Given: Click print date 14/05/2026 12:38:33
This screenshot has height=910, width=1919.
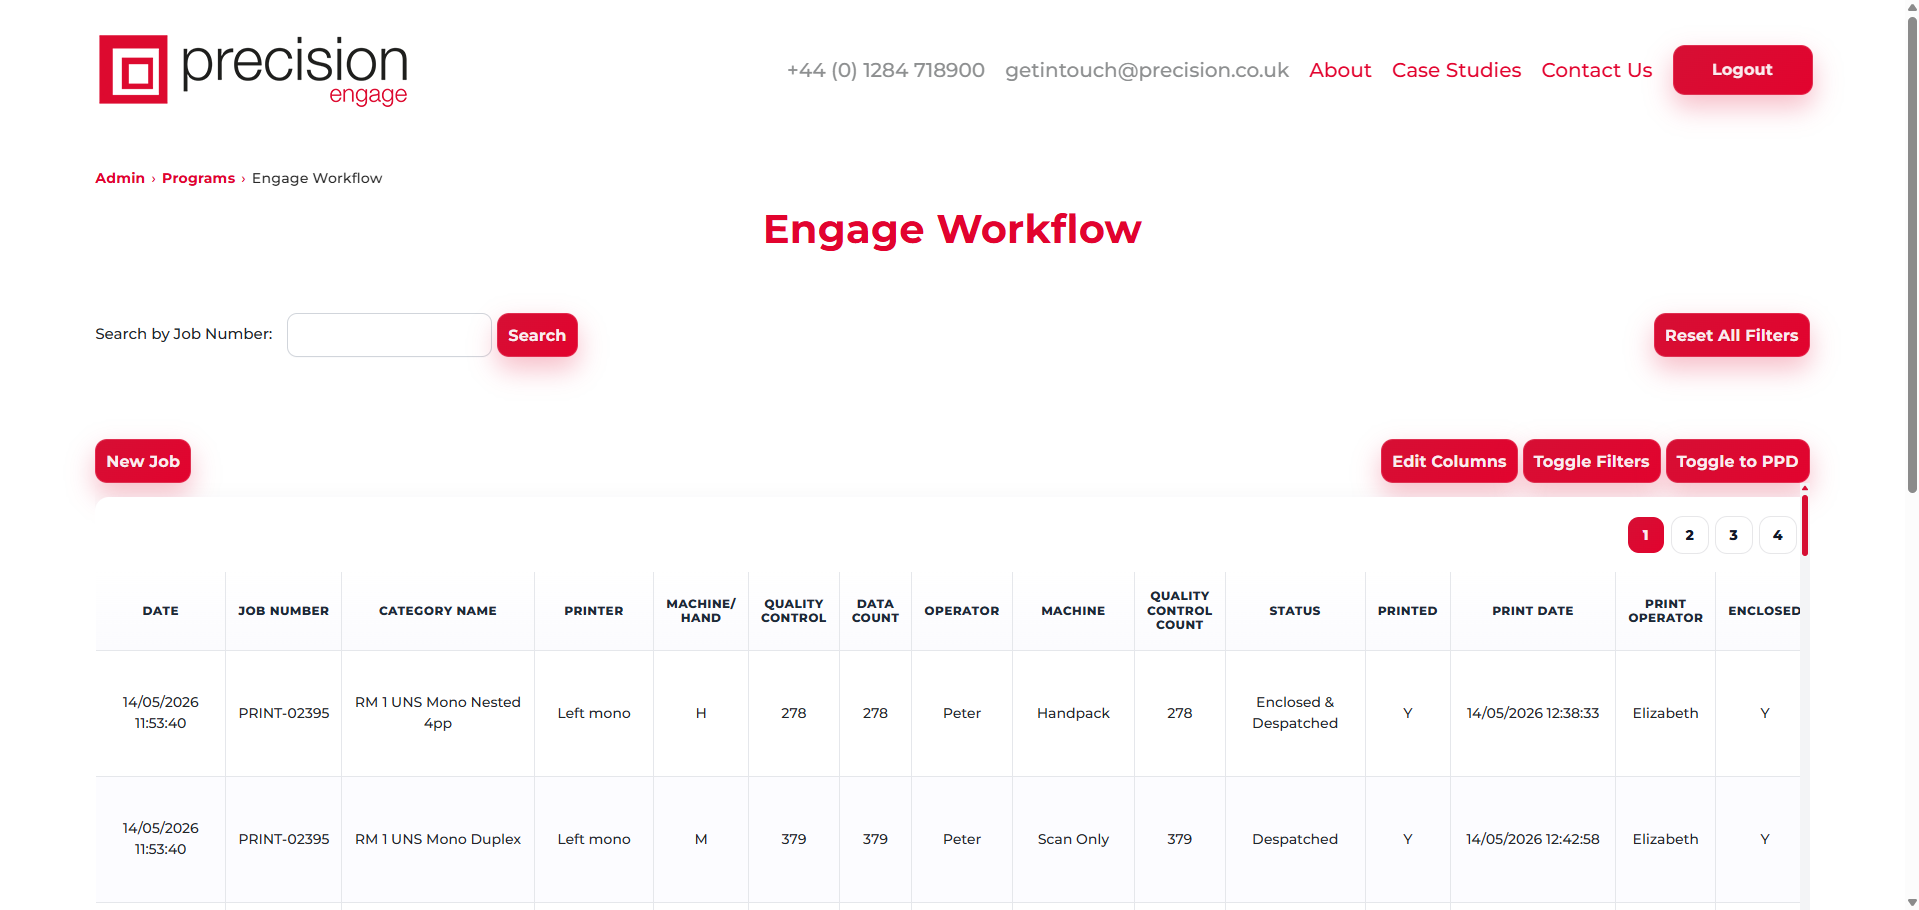Looking at the screenshot, I should (x=1532, y=713).
